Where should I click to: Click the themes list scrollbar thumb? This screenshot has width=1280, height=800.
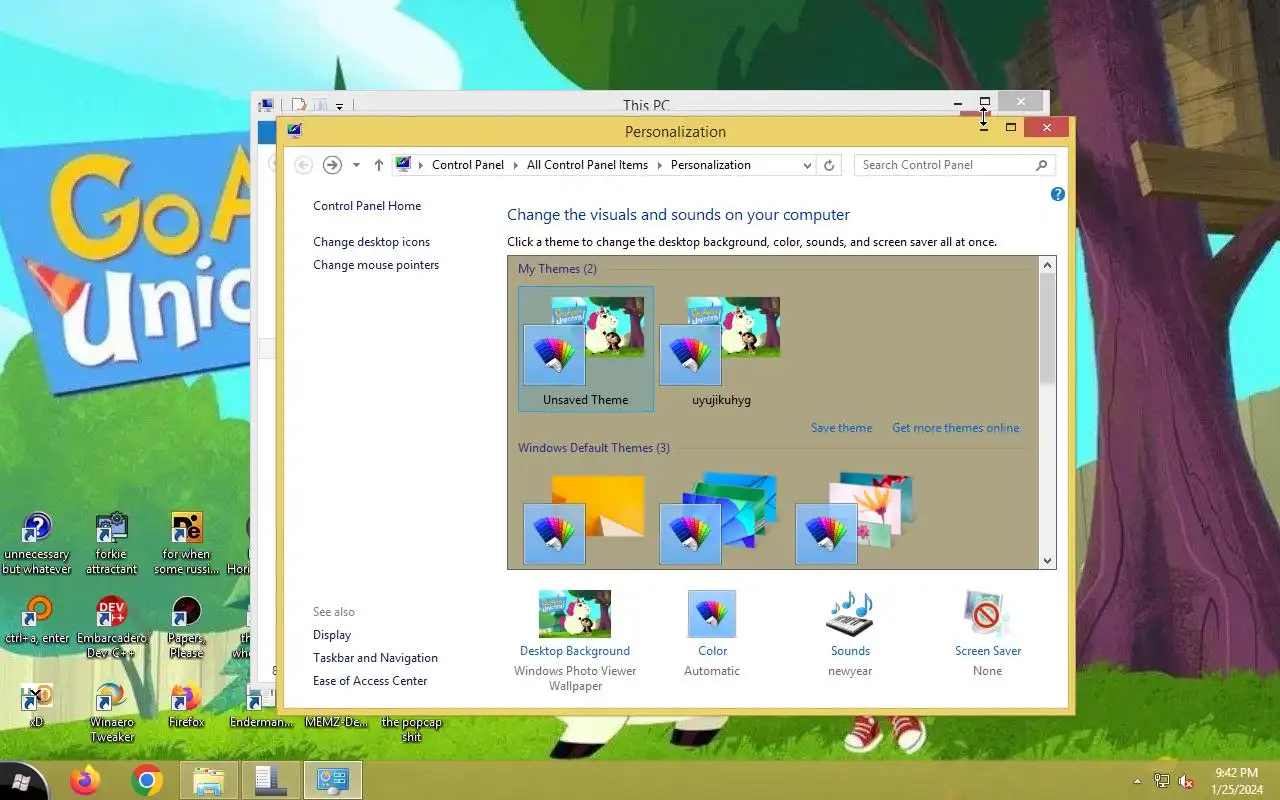coord(1047,328)
